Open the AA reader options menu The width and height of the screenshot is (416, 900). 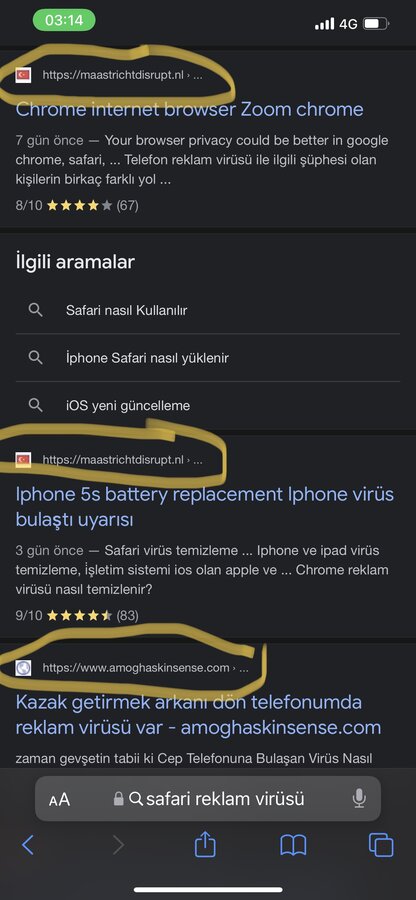pos(59,799)
